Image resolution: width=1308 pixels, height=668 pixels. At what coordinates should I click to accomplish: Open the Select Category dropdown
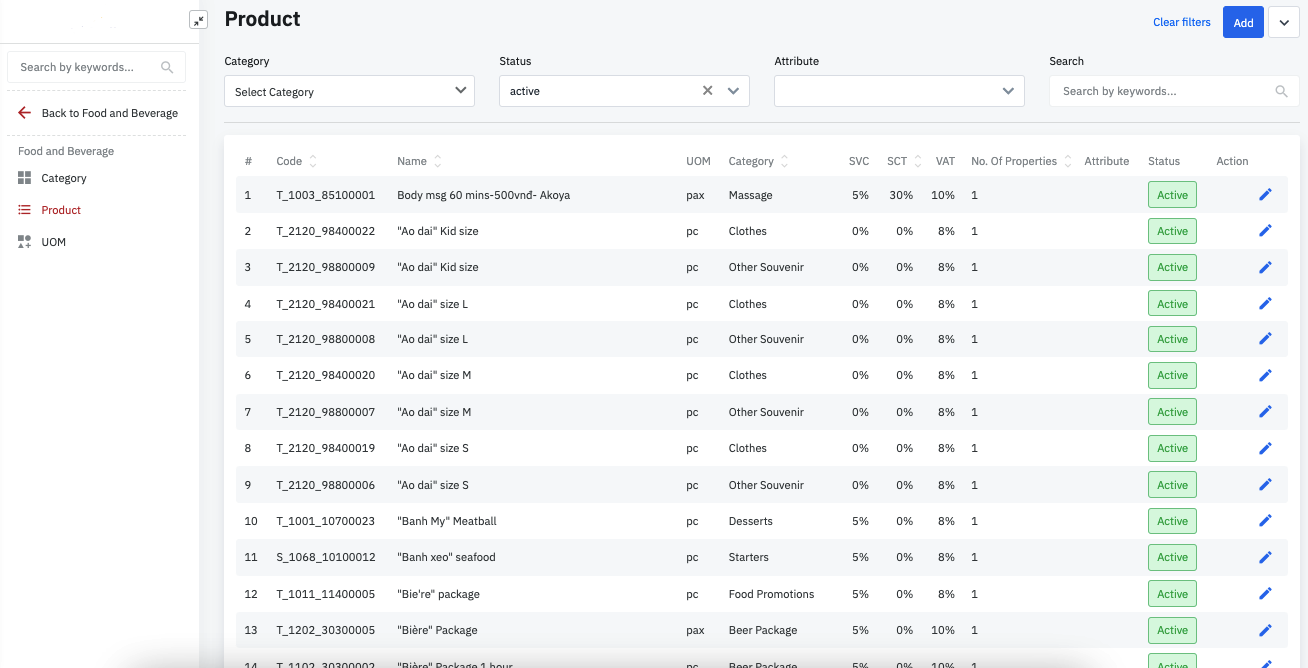pyautogui.click(x=460, y=91)
